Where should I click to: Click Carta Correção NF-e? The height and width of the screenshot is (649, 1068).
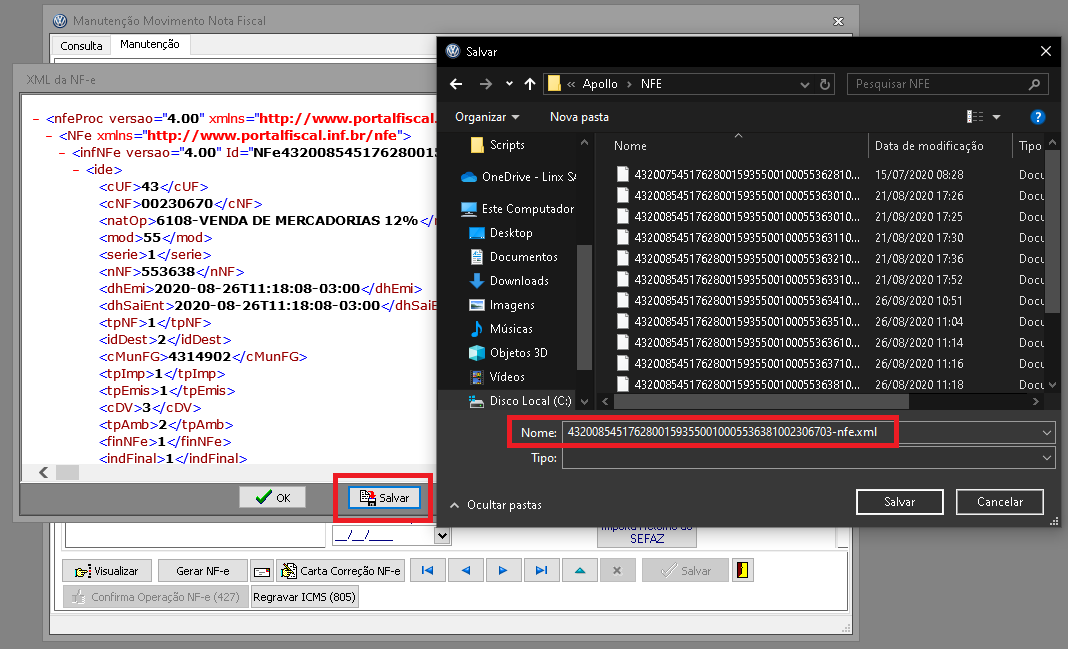[x=341, y=571]
